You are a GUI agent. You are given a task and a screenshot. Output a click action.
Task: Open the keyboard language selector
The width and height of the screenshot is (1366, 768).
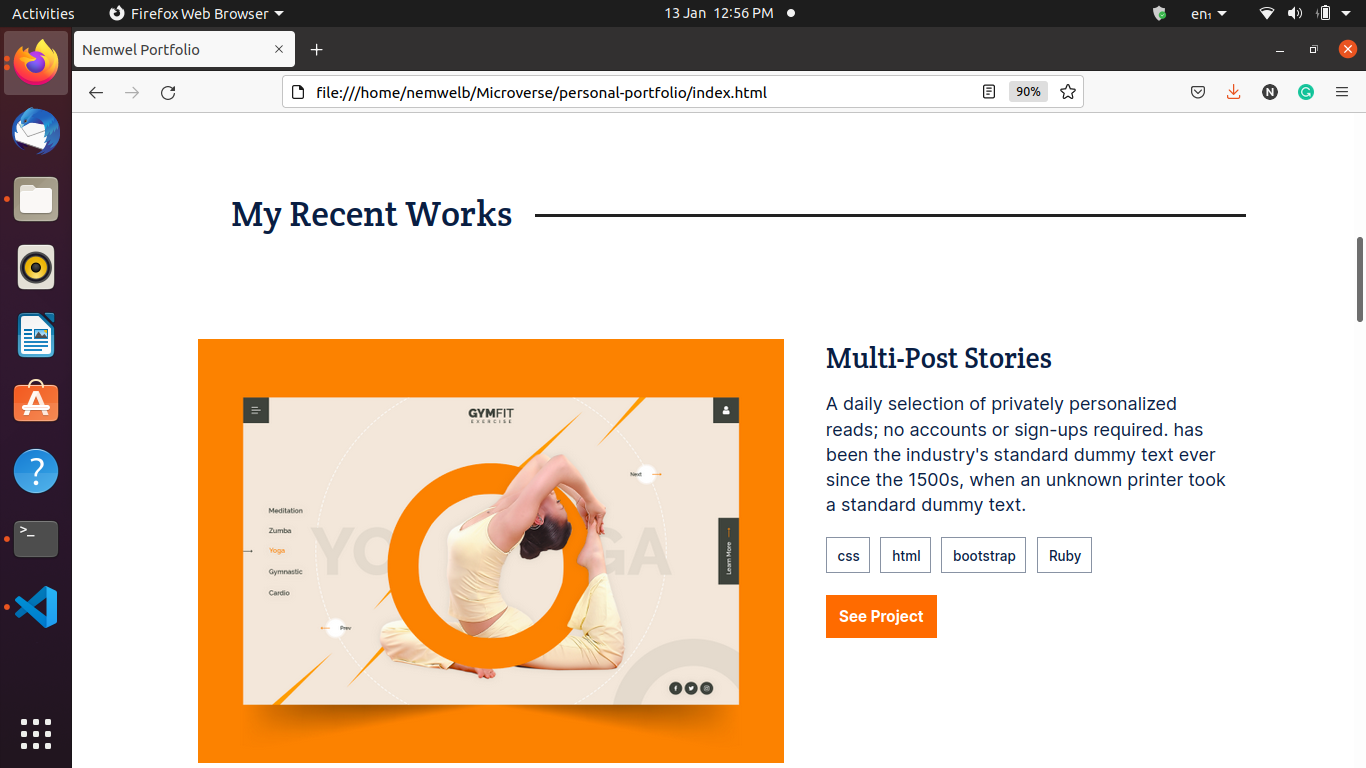pos(1209,13)
